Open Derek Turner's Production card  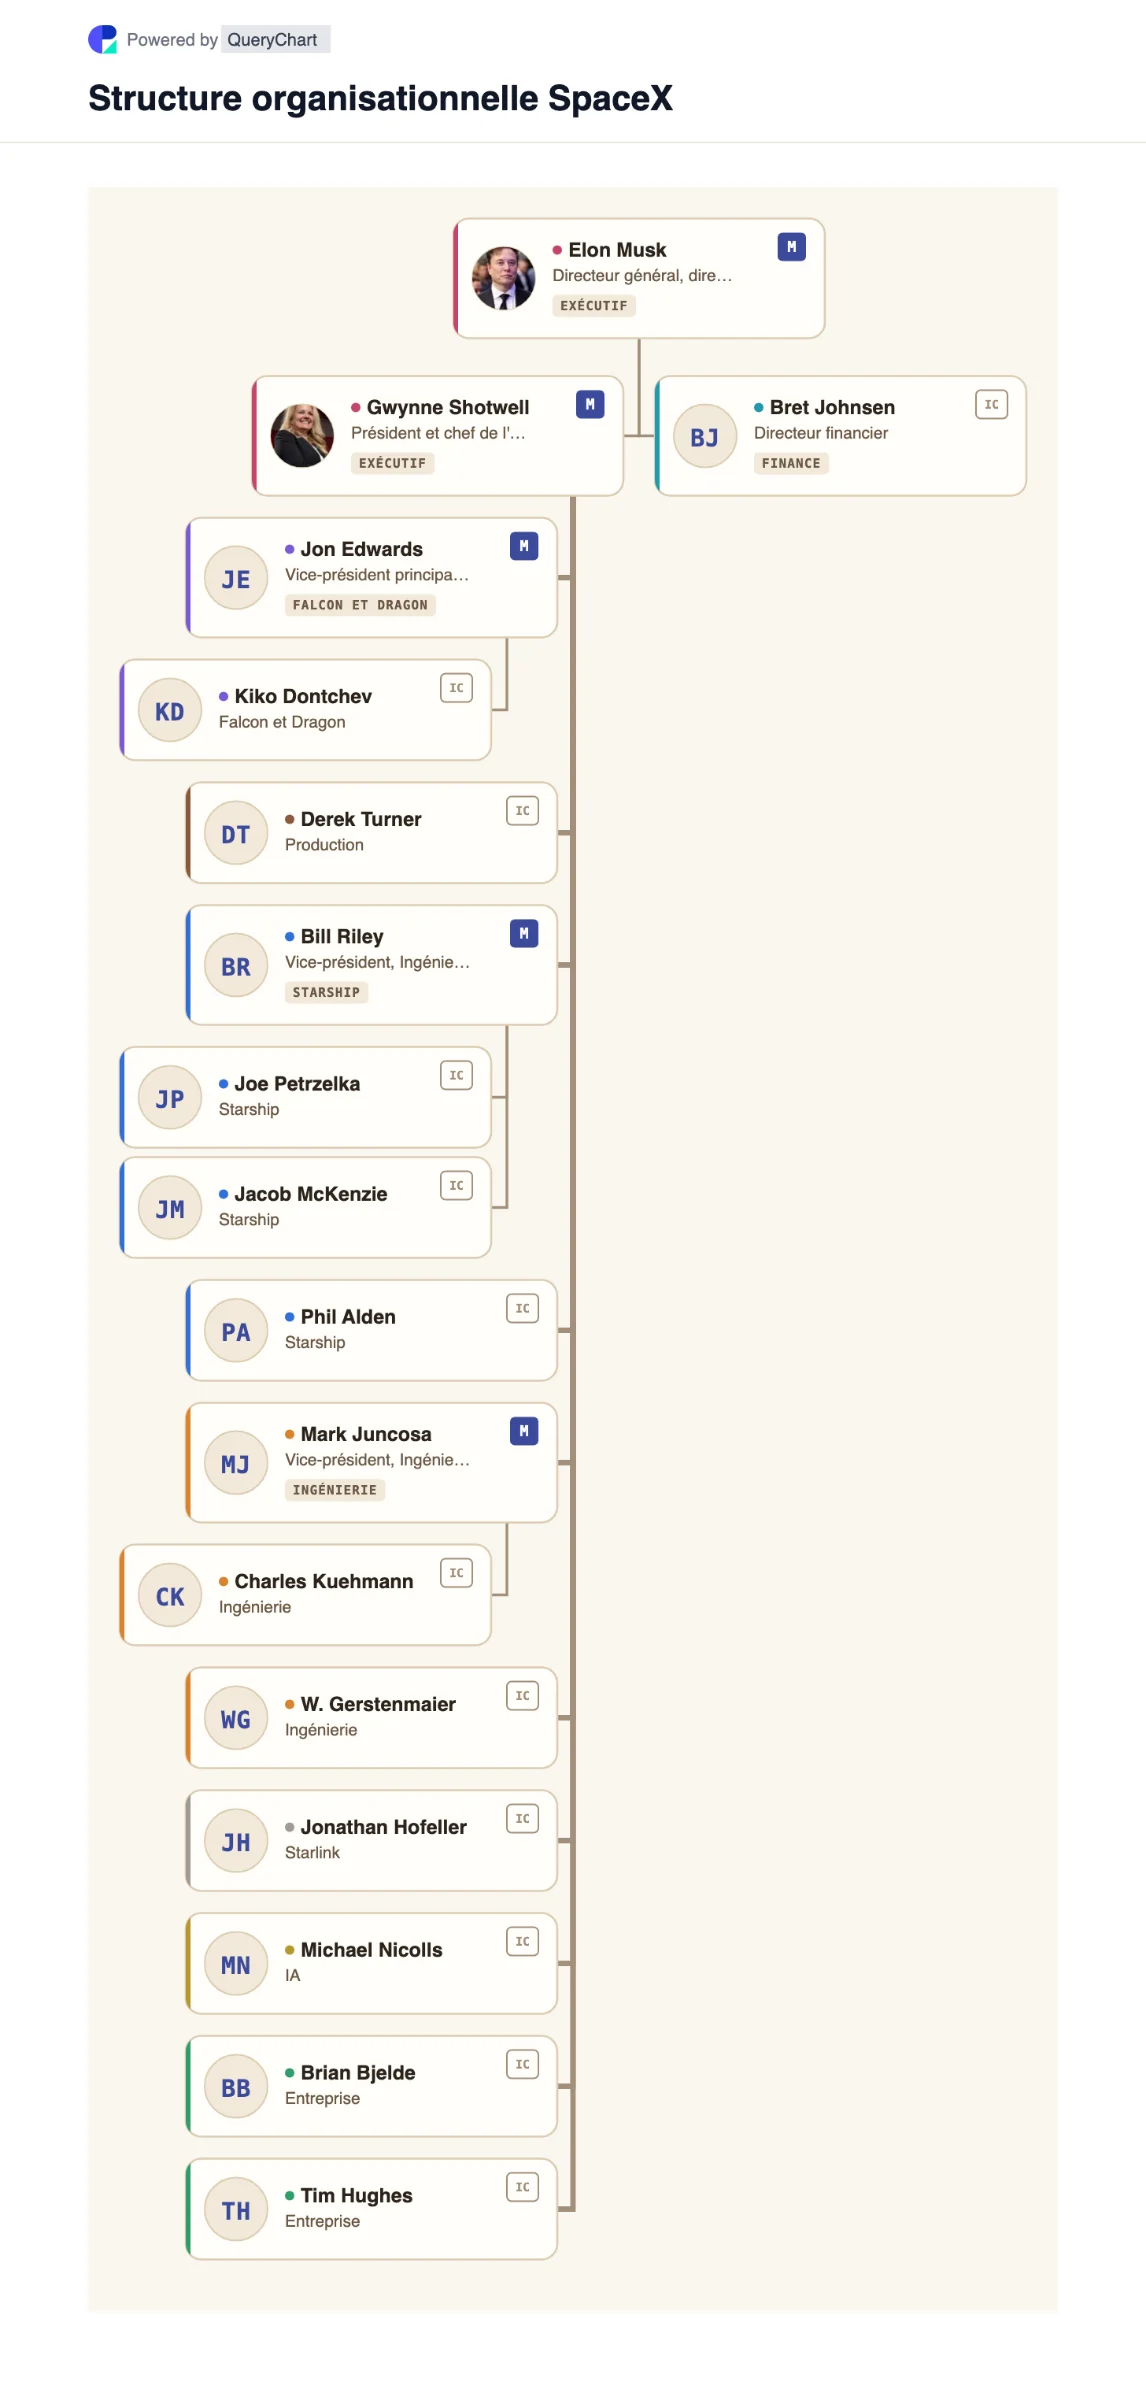(x=371, y=833)
